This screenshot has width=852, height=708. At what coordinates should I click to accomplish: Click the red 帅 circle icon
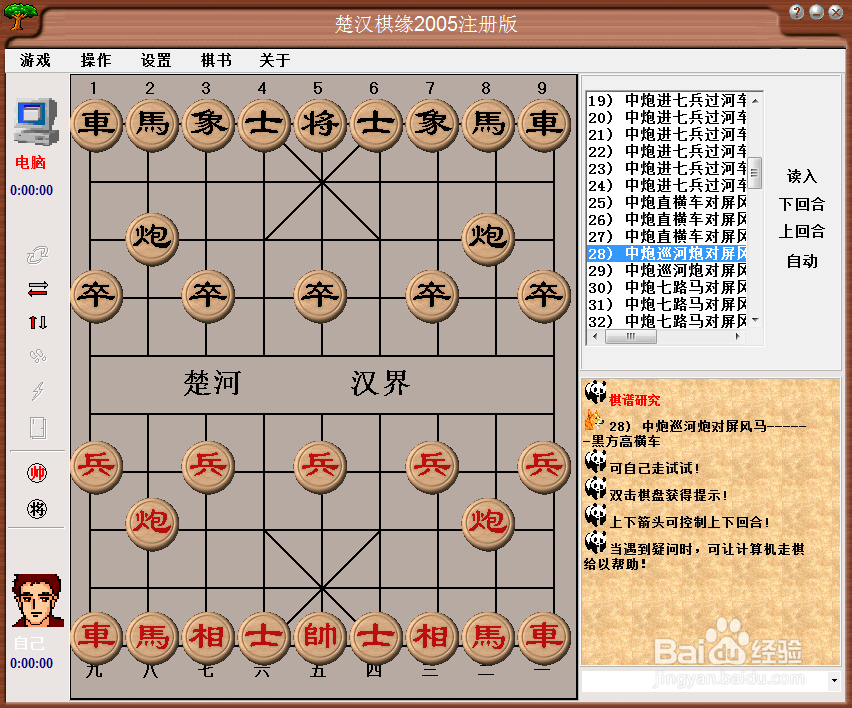pyautogui.click(x=37, y=473)
